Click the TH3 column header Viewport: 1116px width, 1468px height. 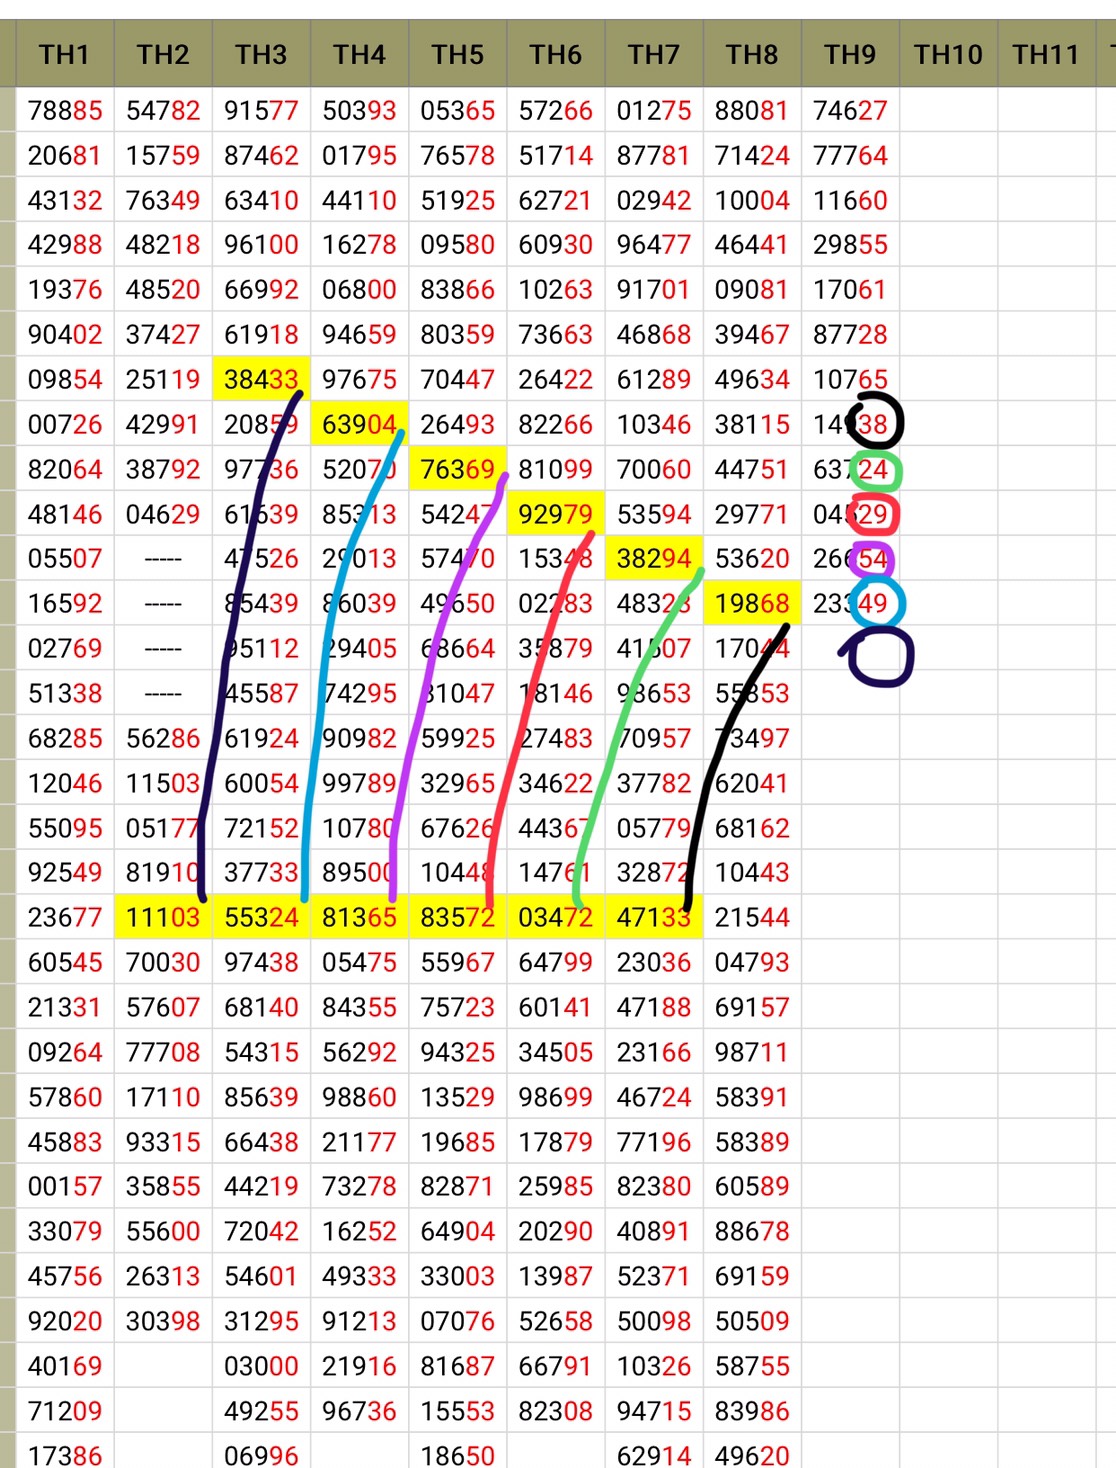tap(261, 53)
